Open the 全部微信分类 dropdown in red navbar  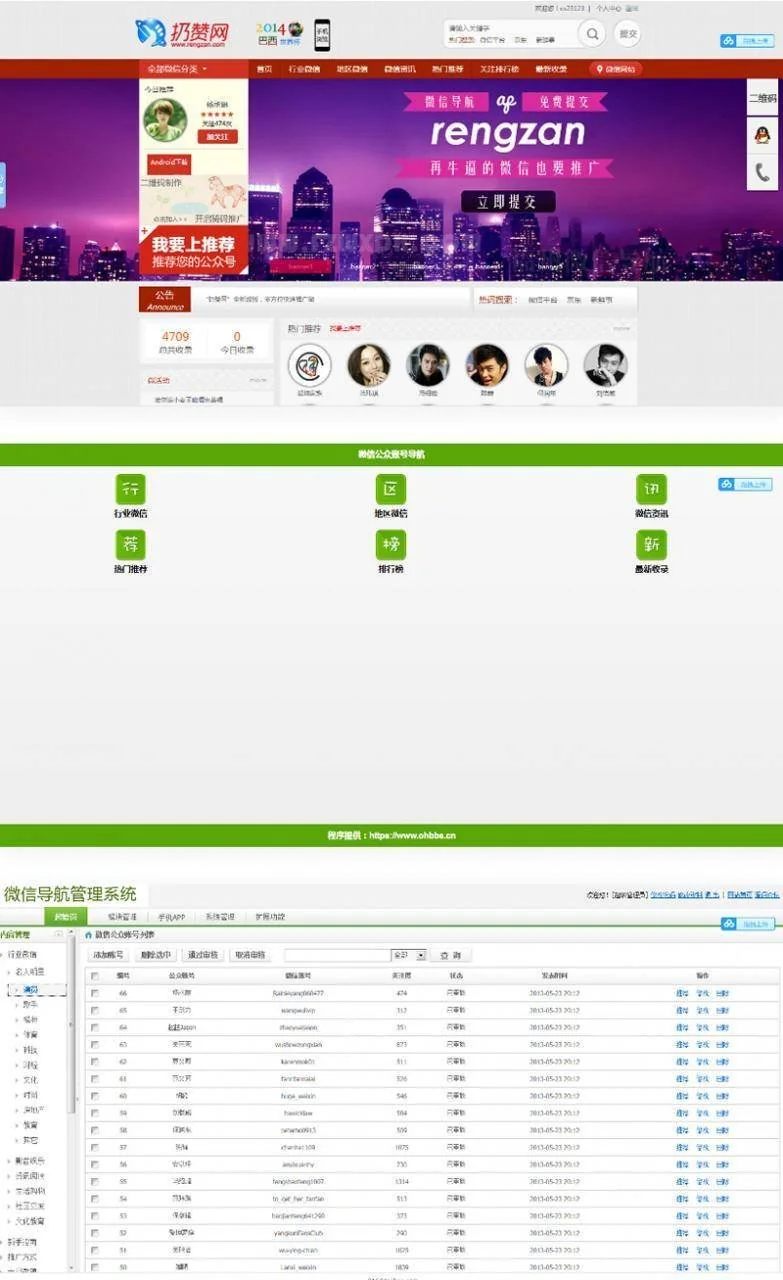click(178, 69)
